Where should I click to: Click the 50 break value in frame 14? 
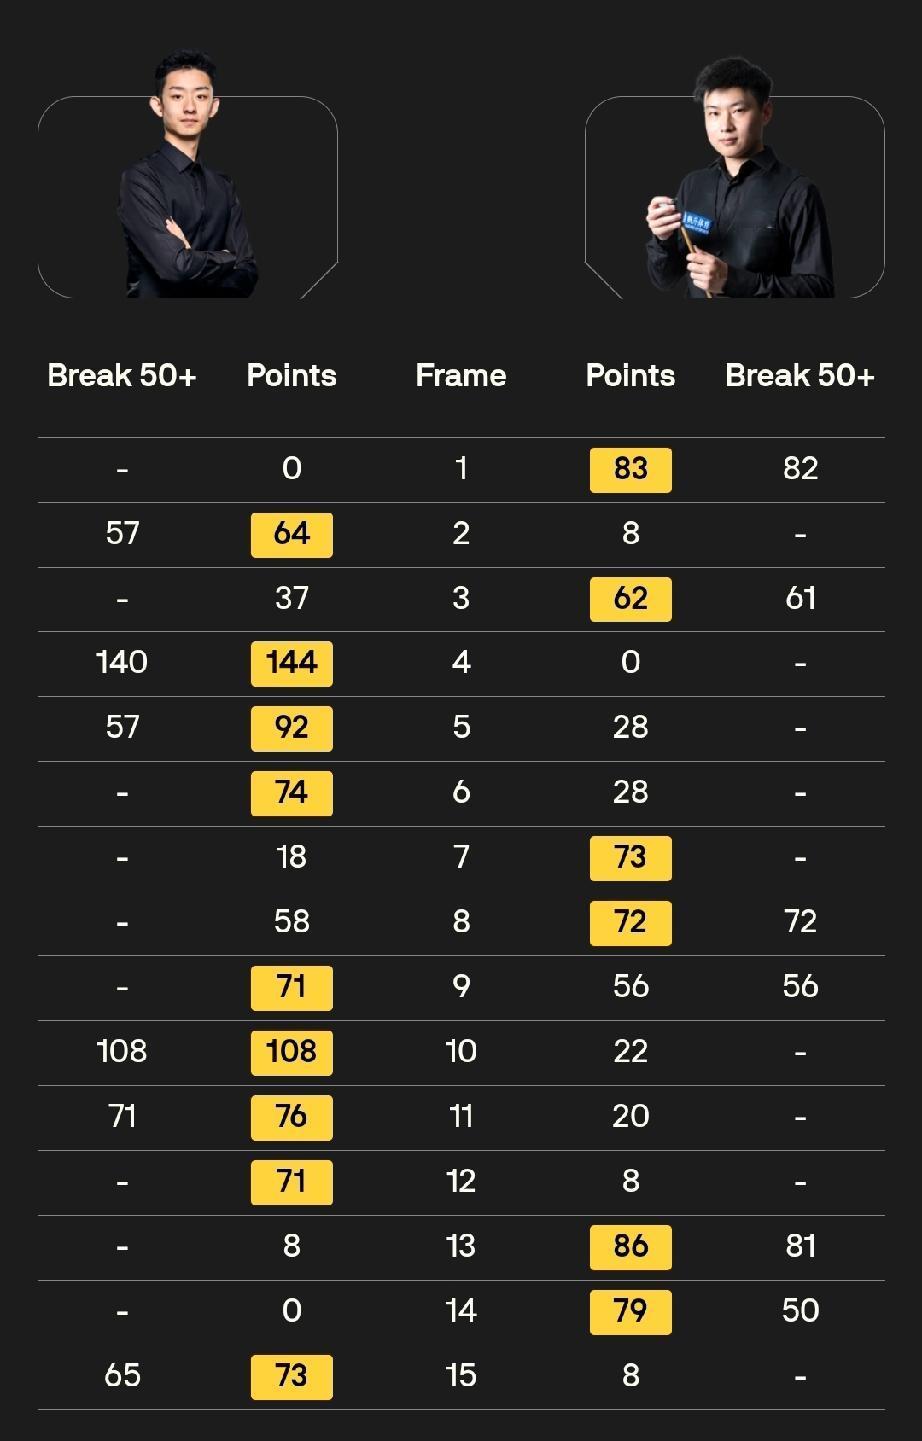pyautogui.click(x=800, y=1311)
